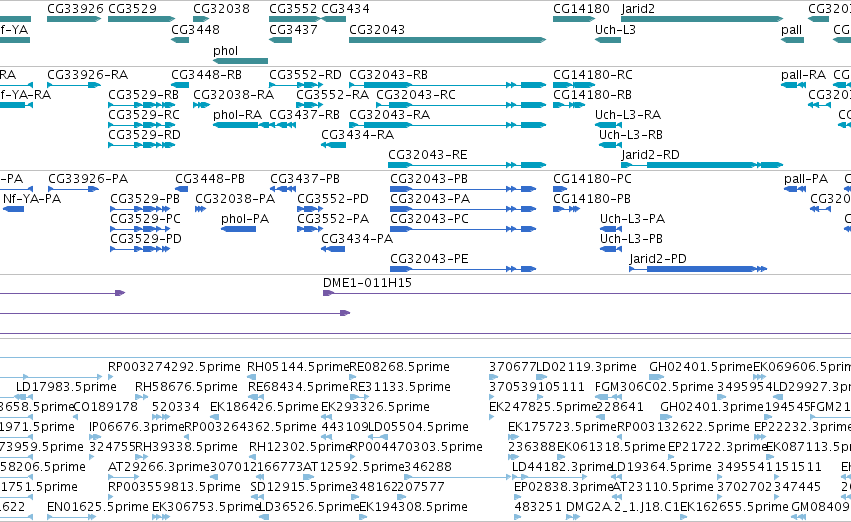The height and width of the screenshot is (522, 851).
Task: Select transcript CG3448-RB label
Action: click(207, 75)
